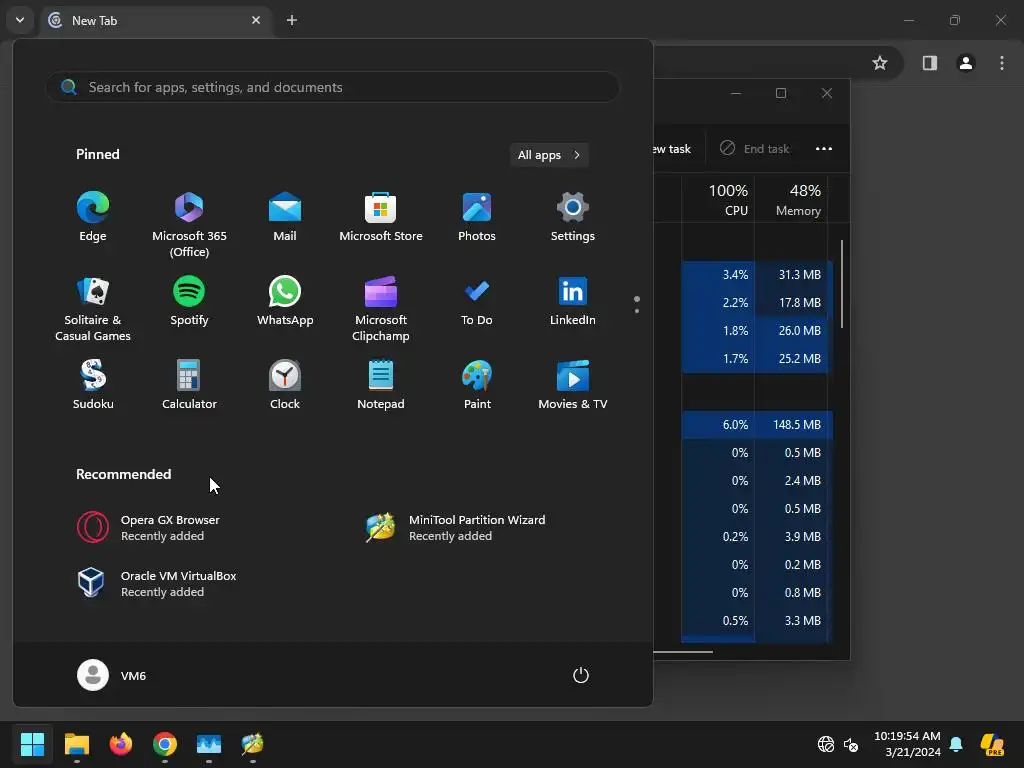This screenshot has height=768, width=1024.
Task: Switch to Task Manager on the taskbar
Action: pyautogui.click(x=209, y=744)
